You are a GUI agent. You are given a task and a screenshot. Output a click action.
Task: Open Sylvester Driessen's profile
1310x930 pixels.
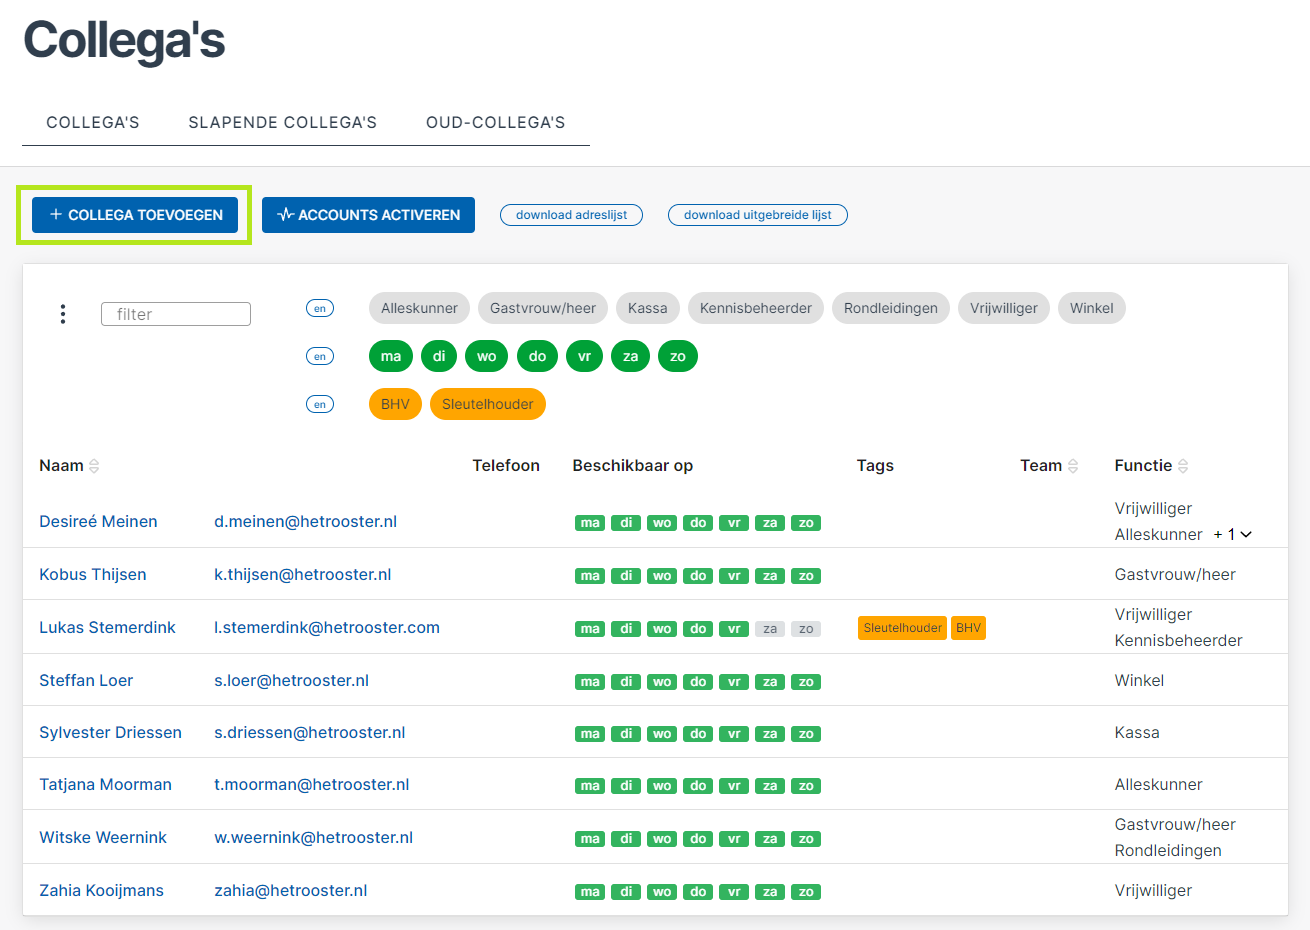[x=110, y=732]
